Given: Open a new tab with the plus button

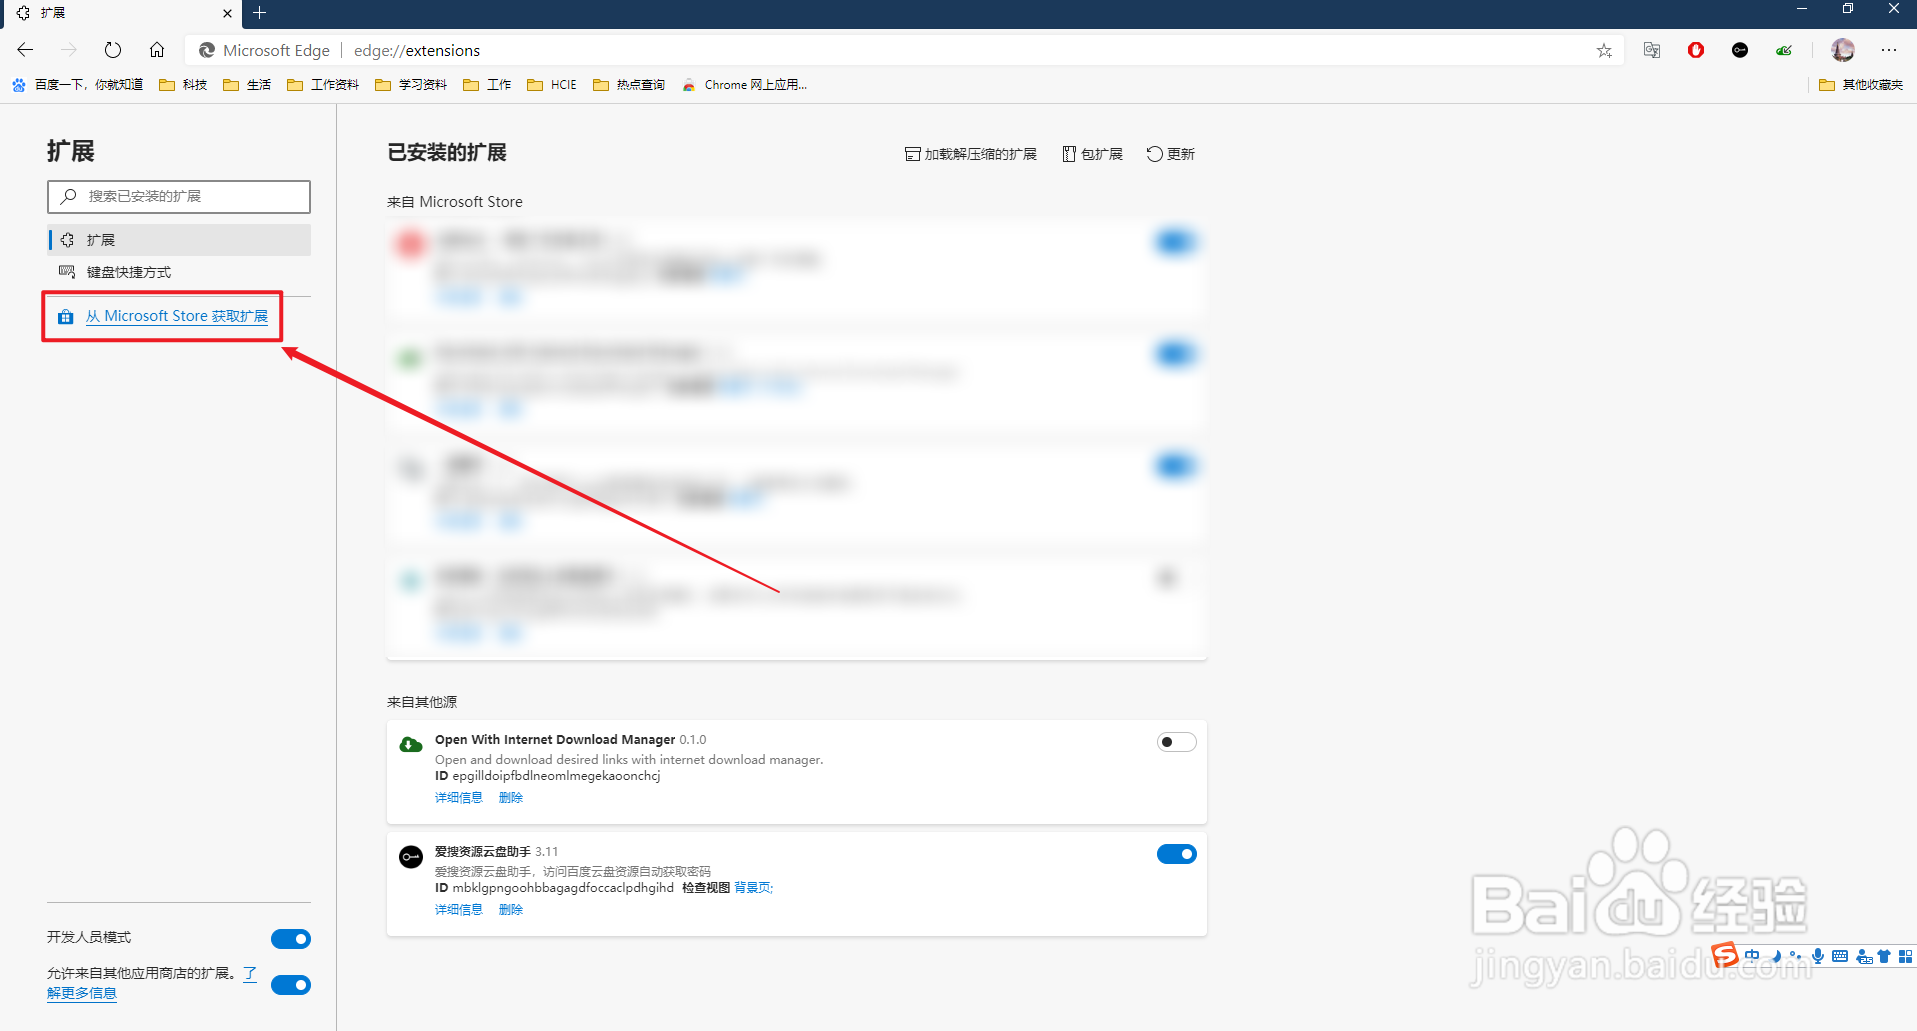Looking at the screenshot, I should tap(259, 13).
